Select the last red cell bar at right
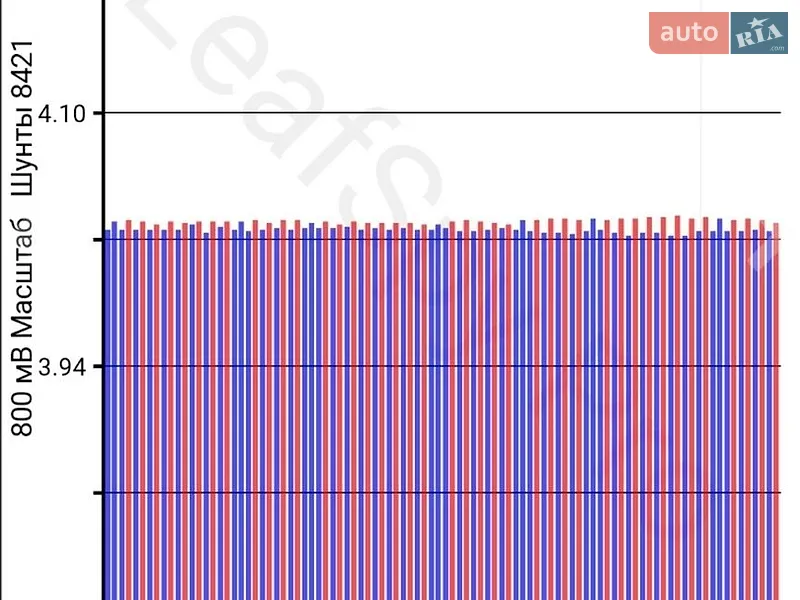The width and height of the screenshot is (800, 600). [776, 411]
